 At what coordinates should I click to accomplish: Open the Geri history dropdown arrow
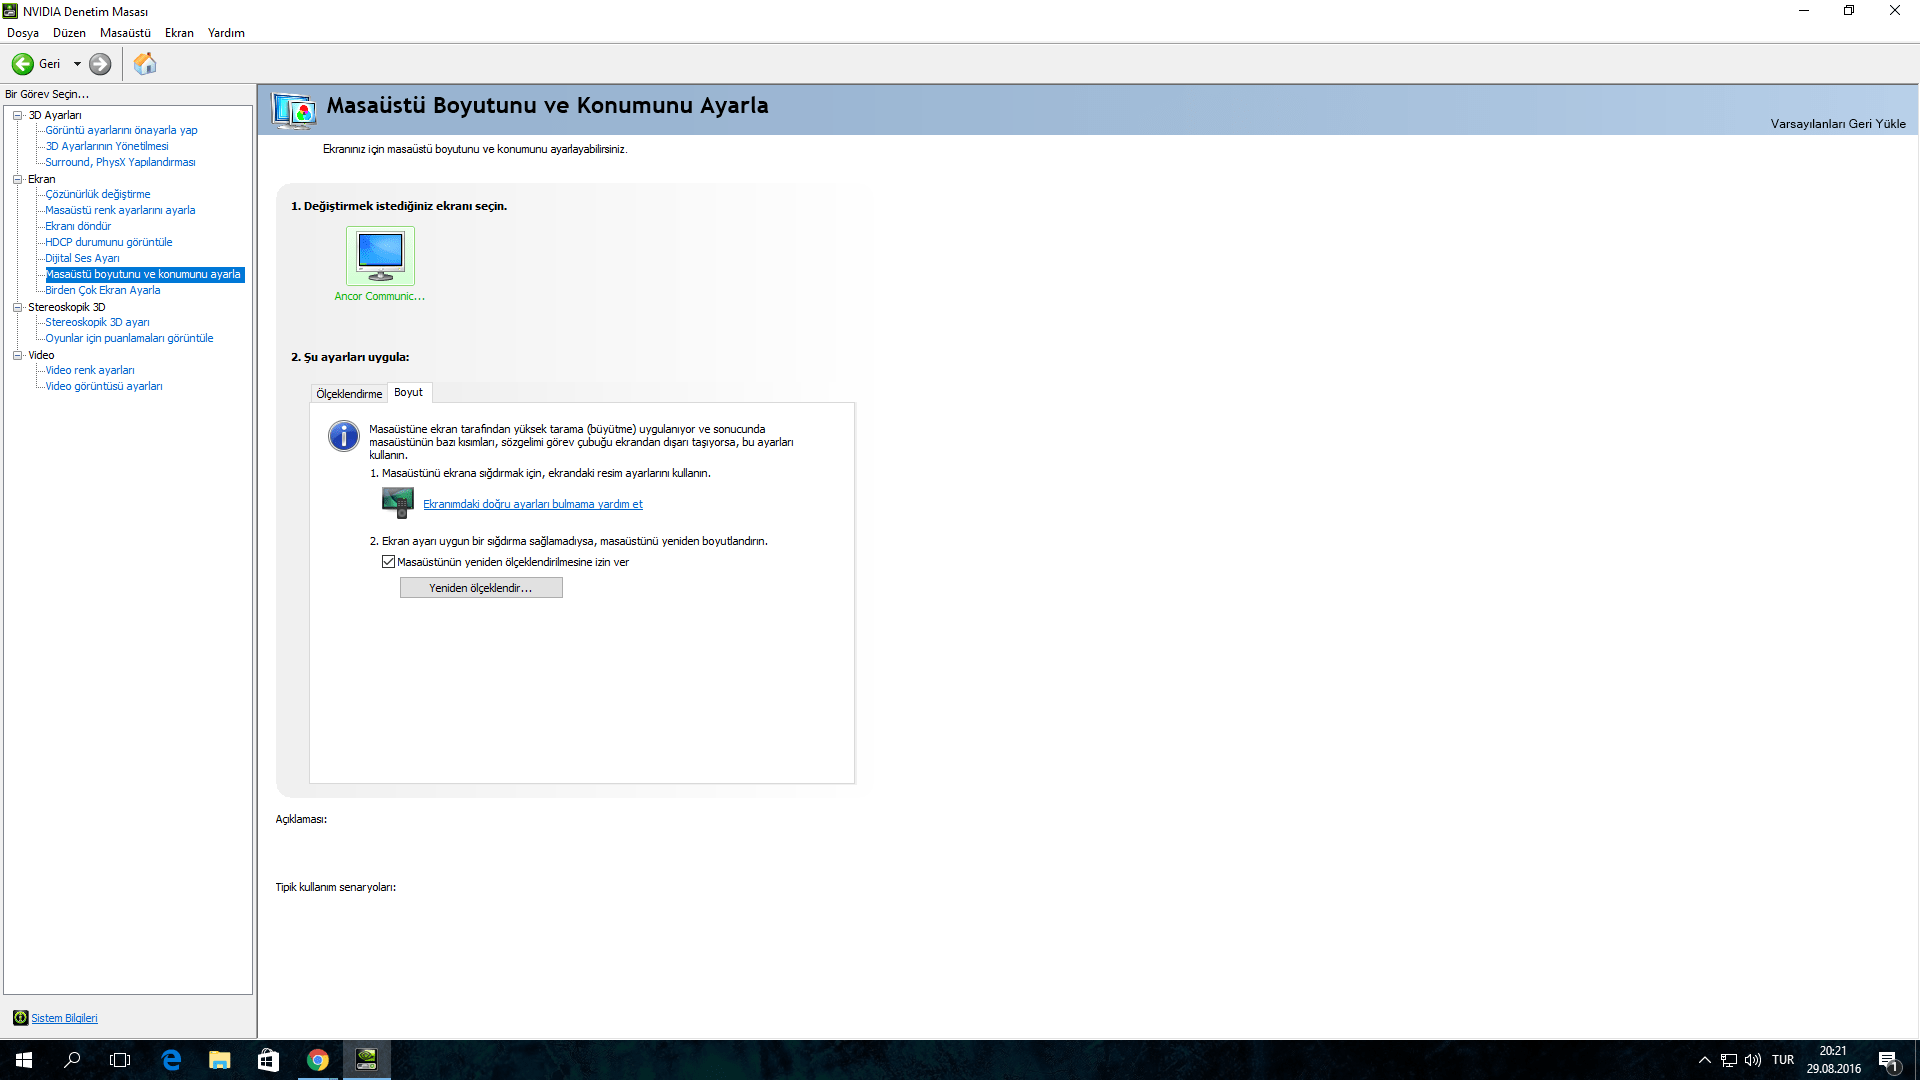click(77, 64)
